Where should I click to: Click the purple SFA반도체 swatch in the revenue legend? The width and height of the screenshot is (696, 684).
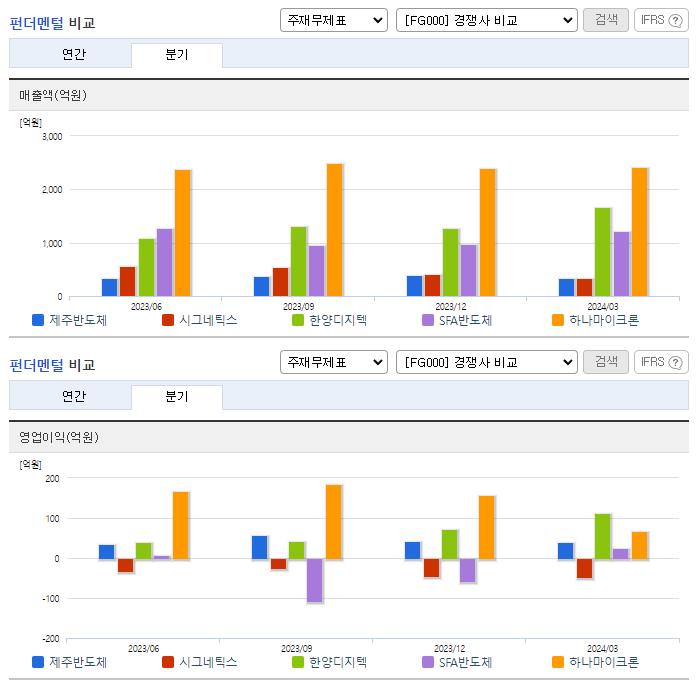[428, 320]
